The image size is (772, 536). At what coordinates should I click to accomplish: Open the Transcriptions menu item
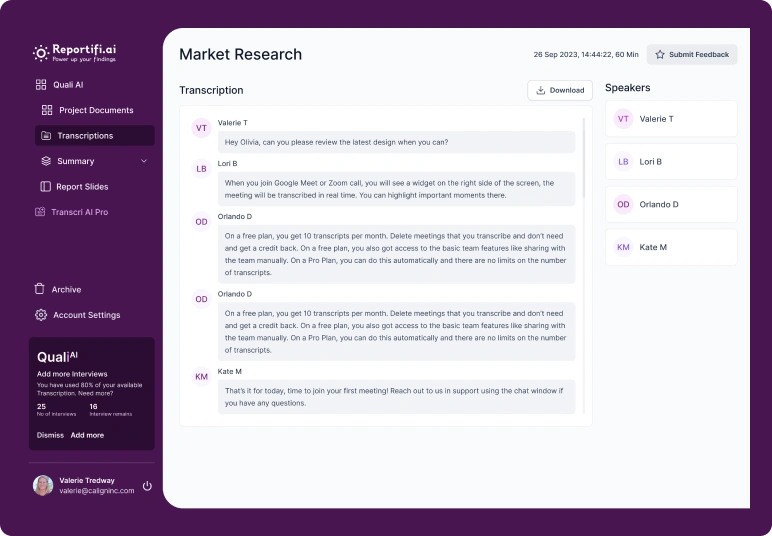(85, 136)
